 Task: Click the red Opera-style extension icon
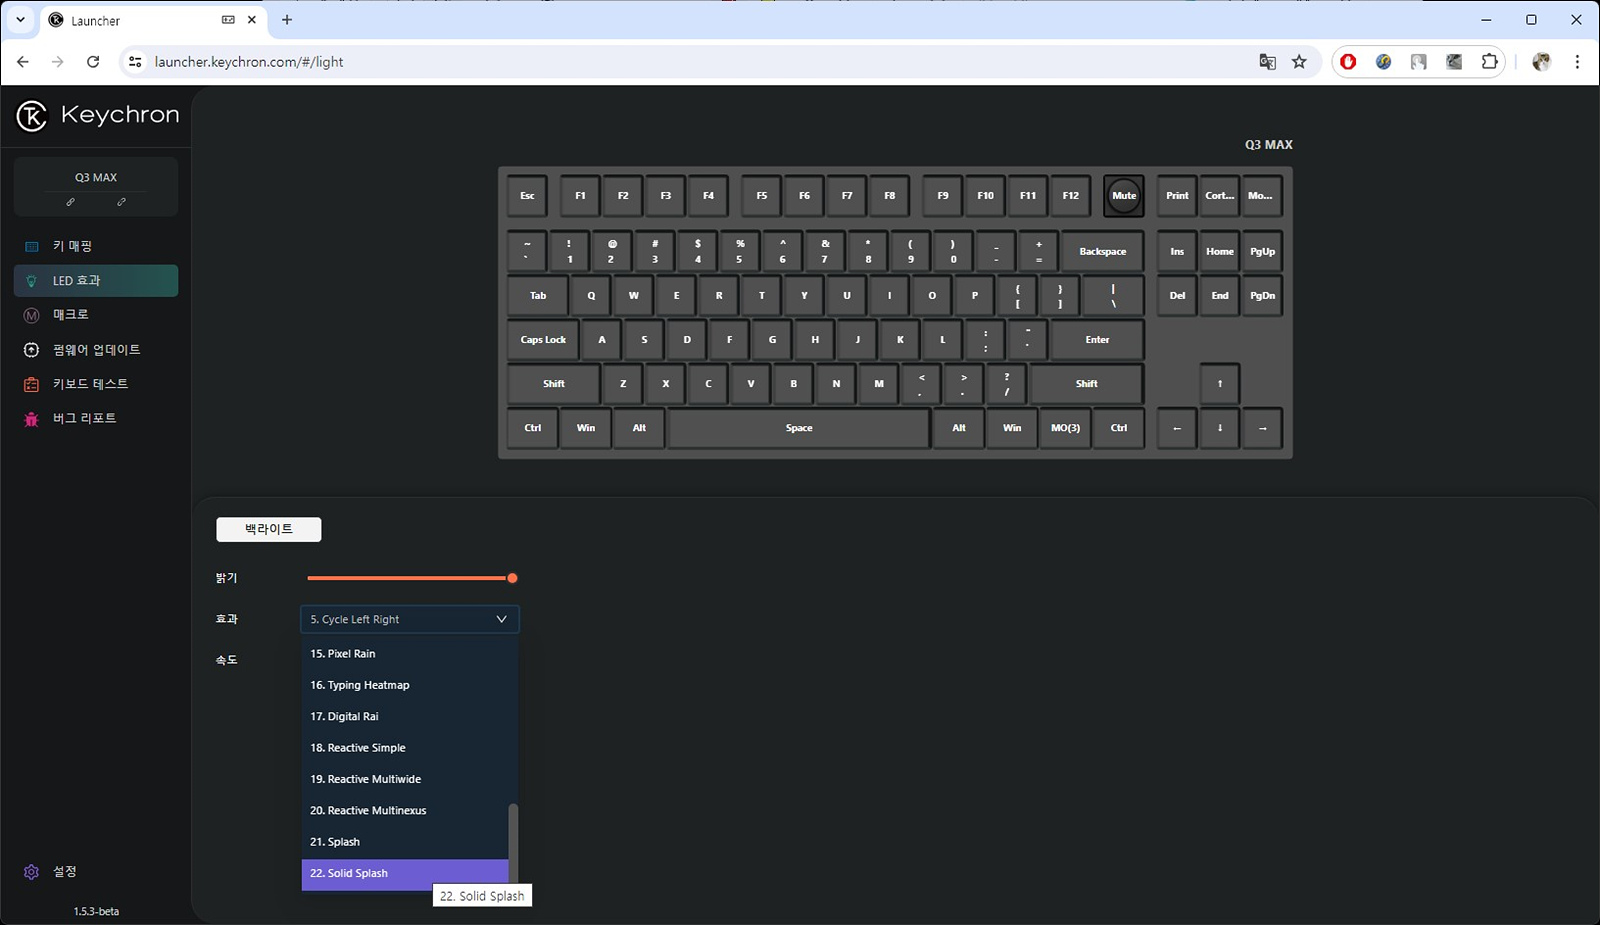(x=1348, y=62)
